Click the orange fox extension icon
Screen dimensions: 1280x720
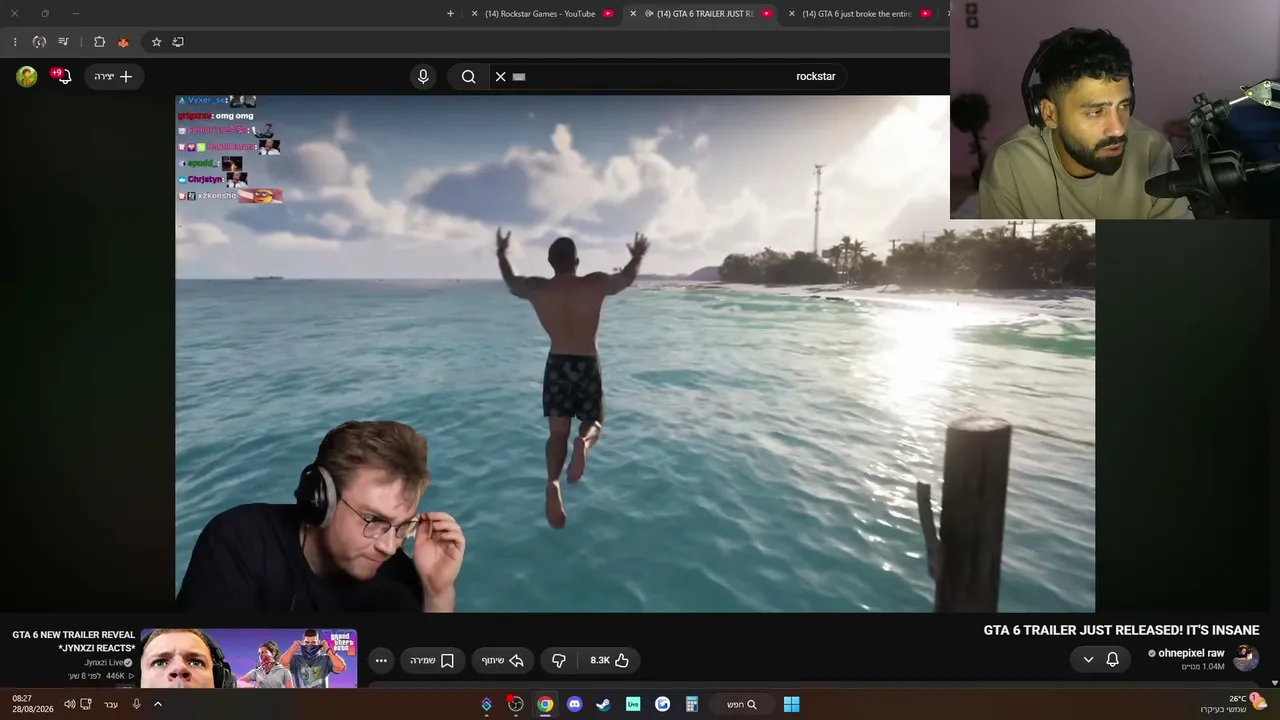123,42
